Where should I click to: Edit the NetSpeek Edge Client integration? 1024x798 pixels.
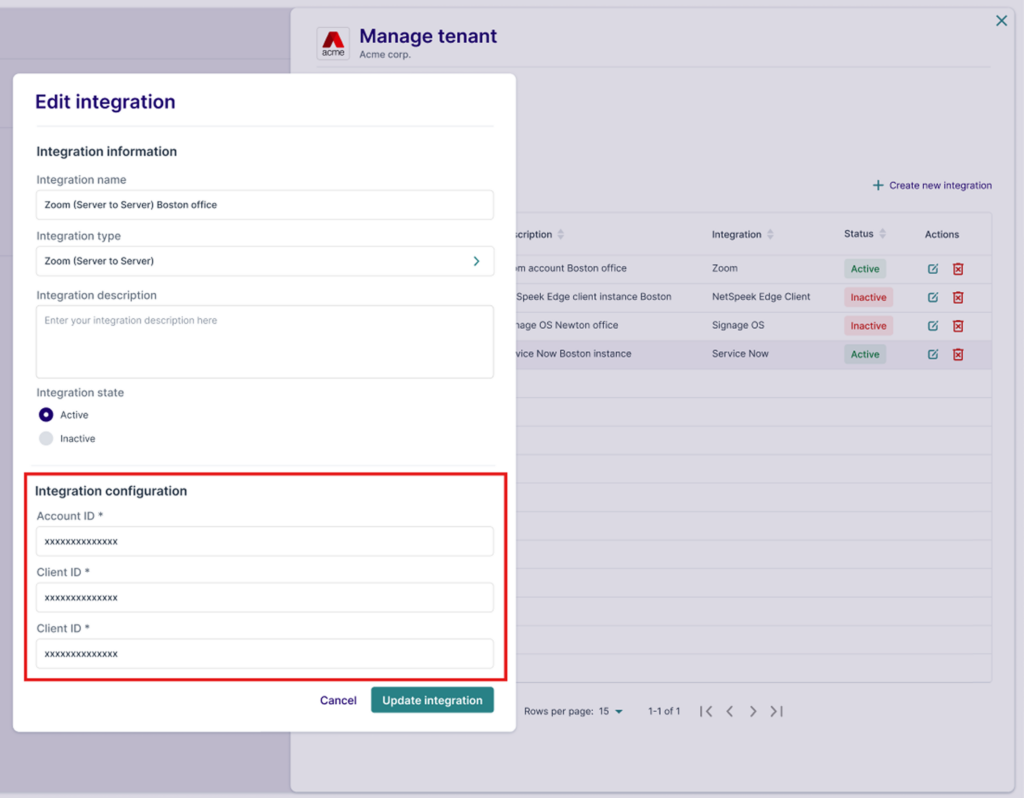(932, 297)
